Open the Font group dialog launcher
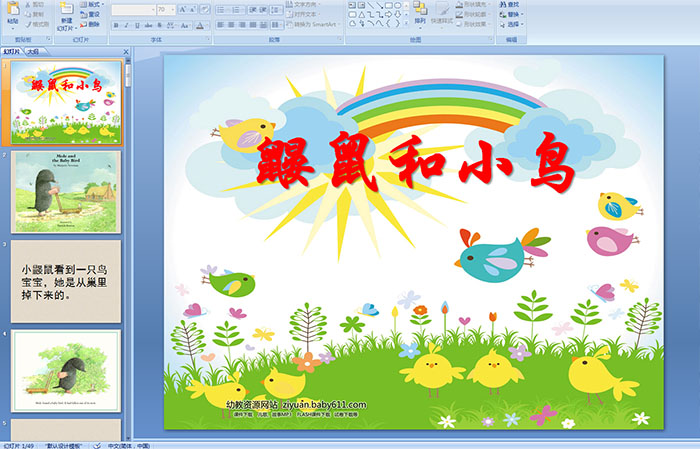 click(x=208, y=39)
